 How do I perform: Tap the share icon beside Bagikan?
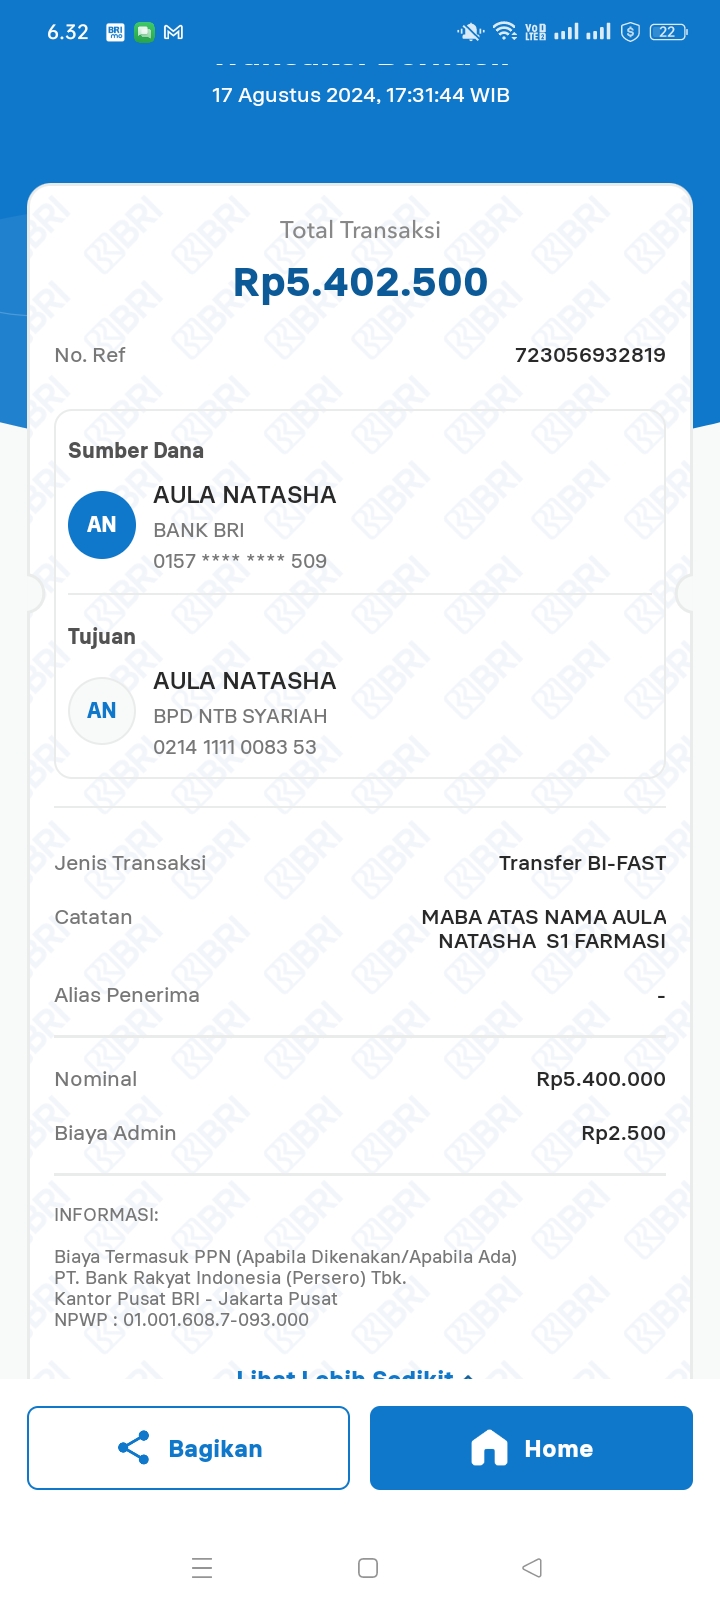click(134, 1448)
